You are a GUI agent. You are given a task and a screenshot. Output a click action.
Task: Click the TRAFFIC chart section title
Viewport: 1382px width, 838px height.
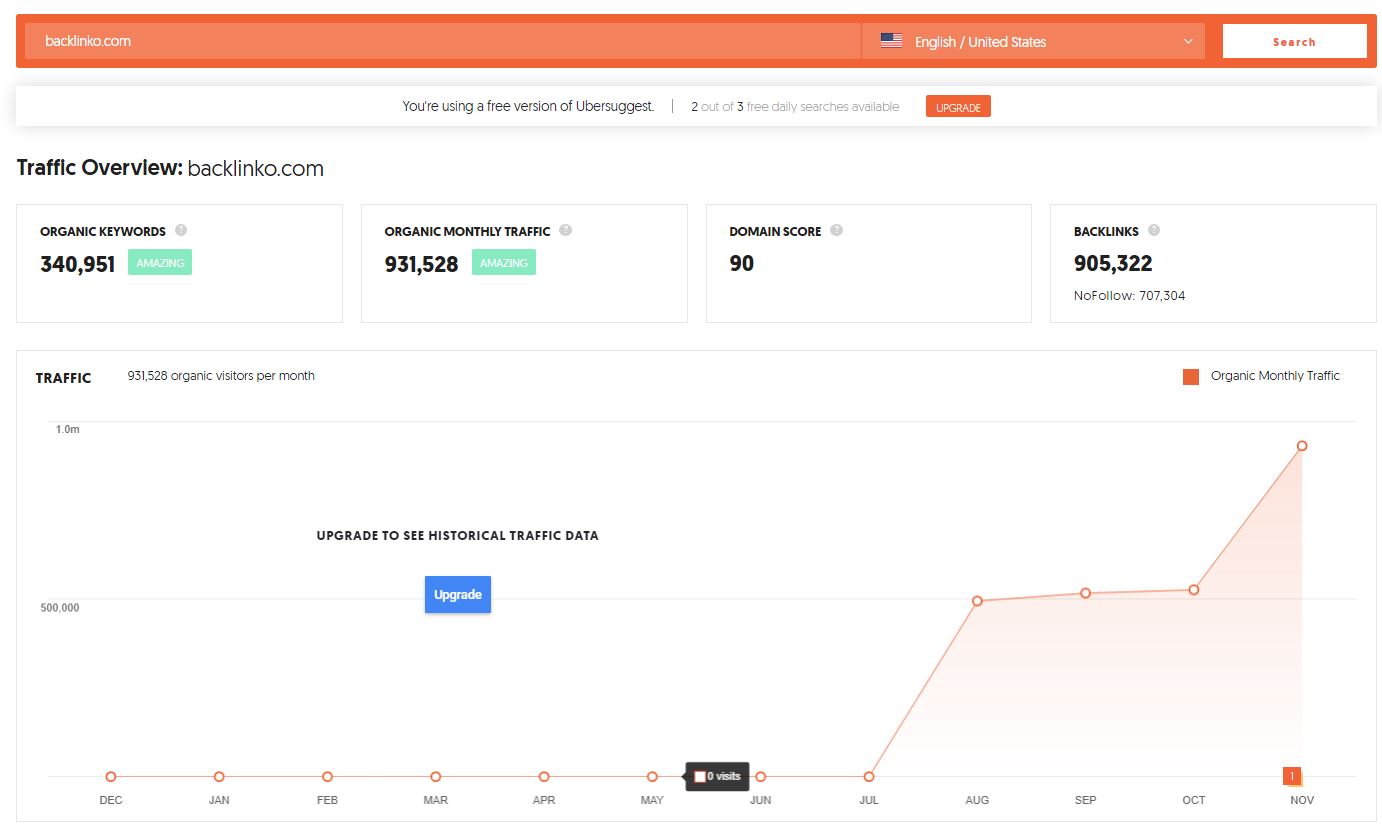[x=63, y=378]
